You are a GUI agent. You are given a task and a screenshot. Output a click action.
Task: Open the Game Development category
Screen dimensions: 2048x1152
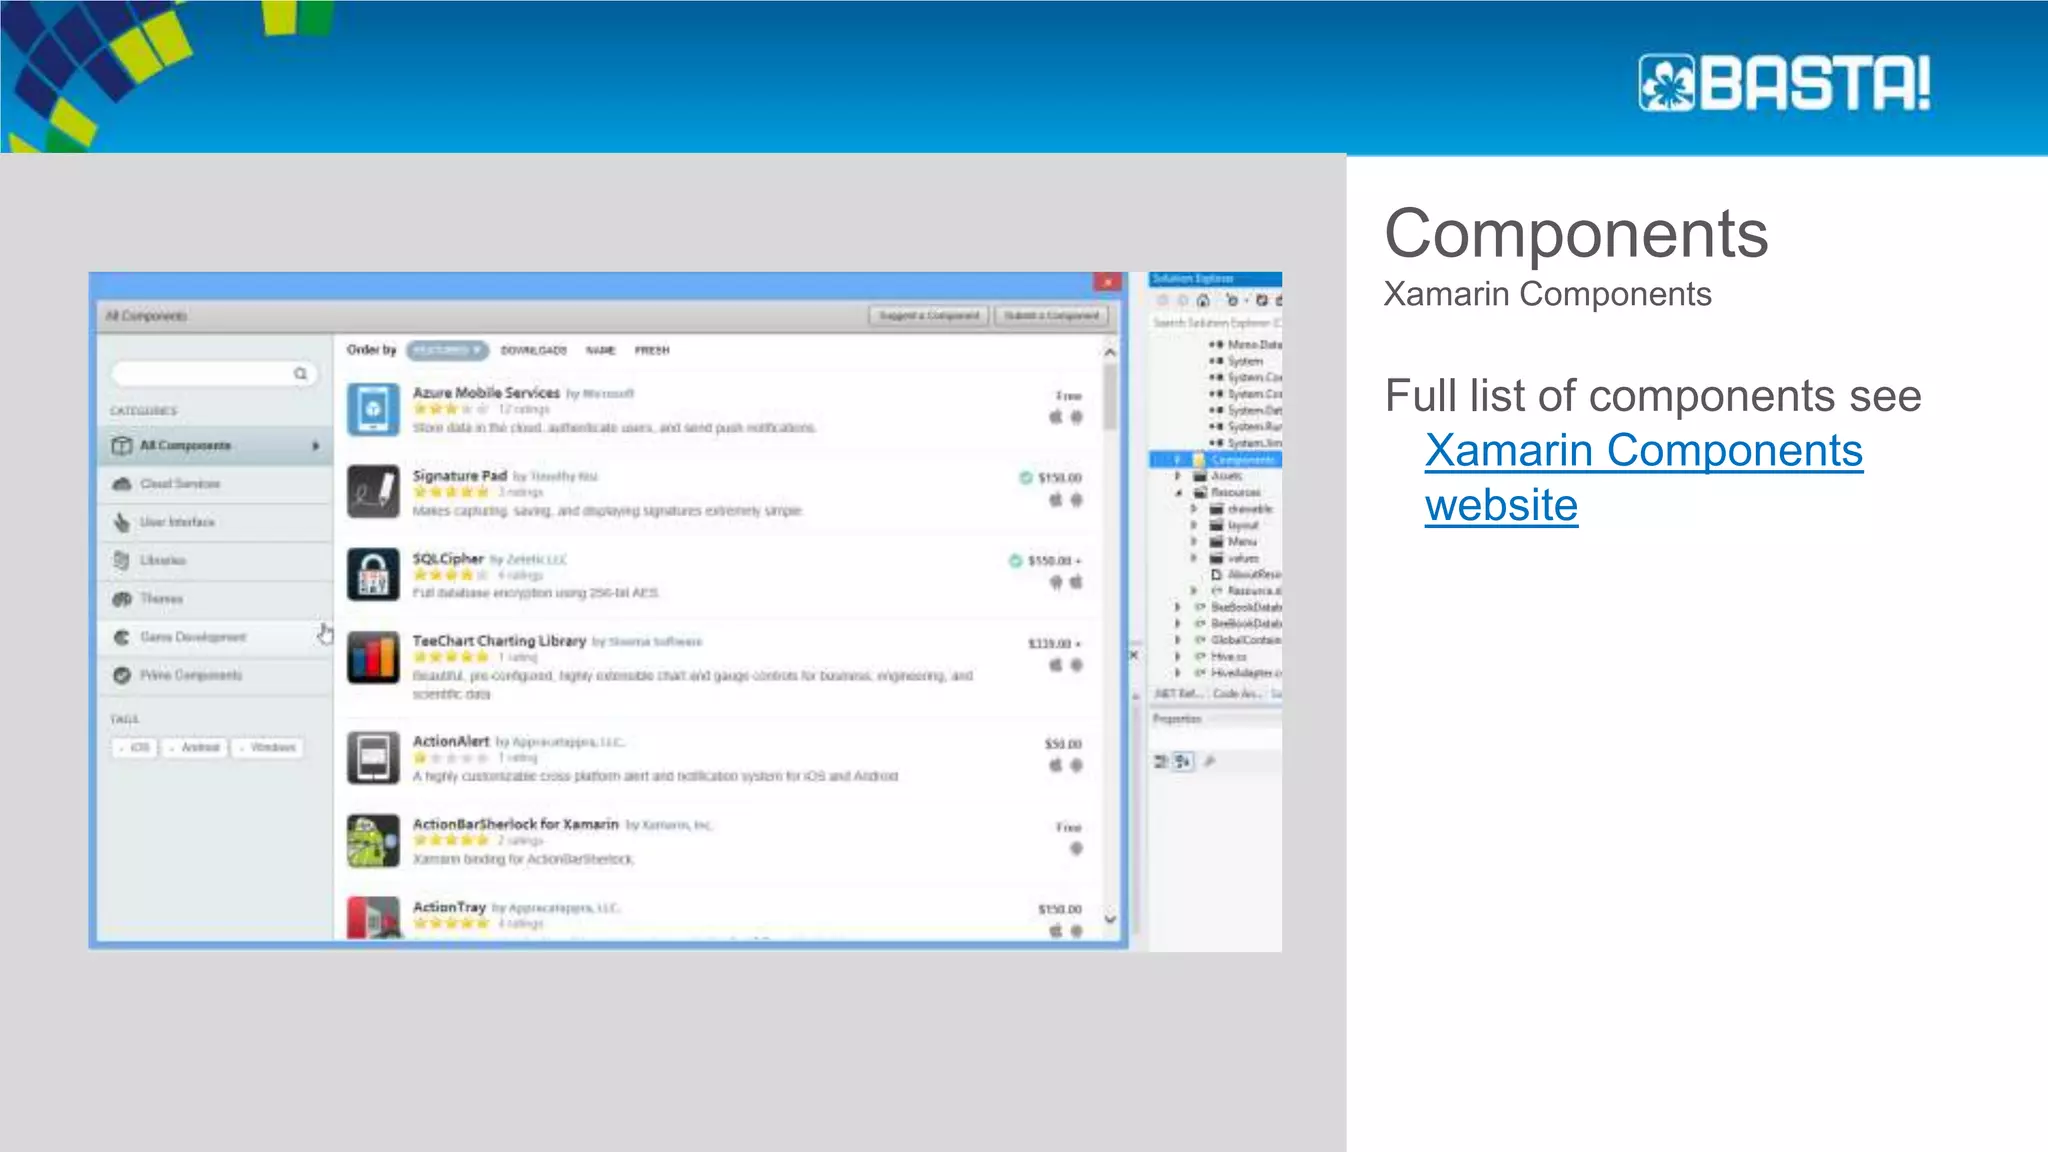tap(215, 637)
